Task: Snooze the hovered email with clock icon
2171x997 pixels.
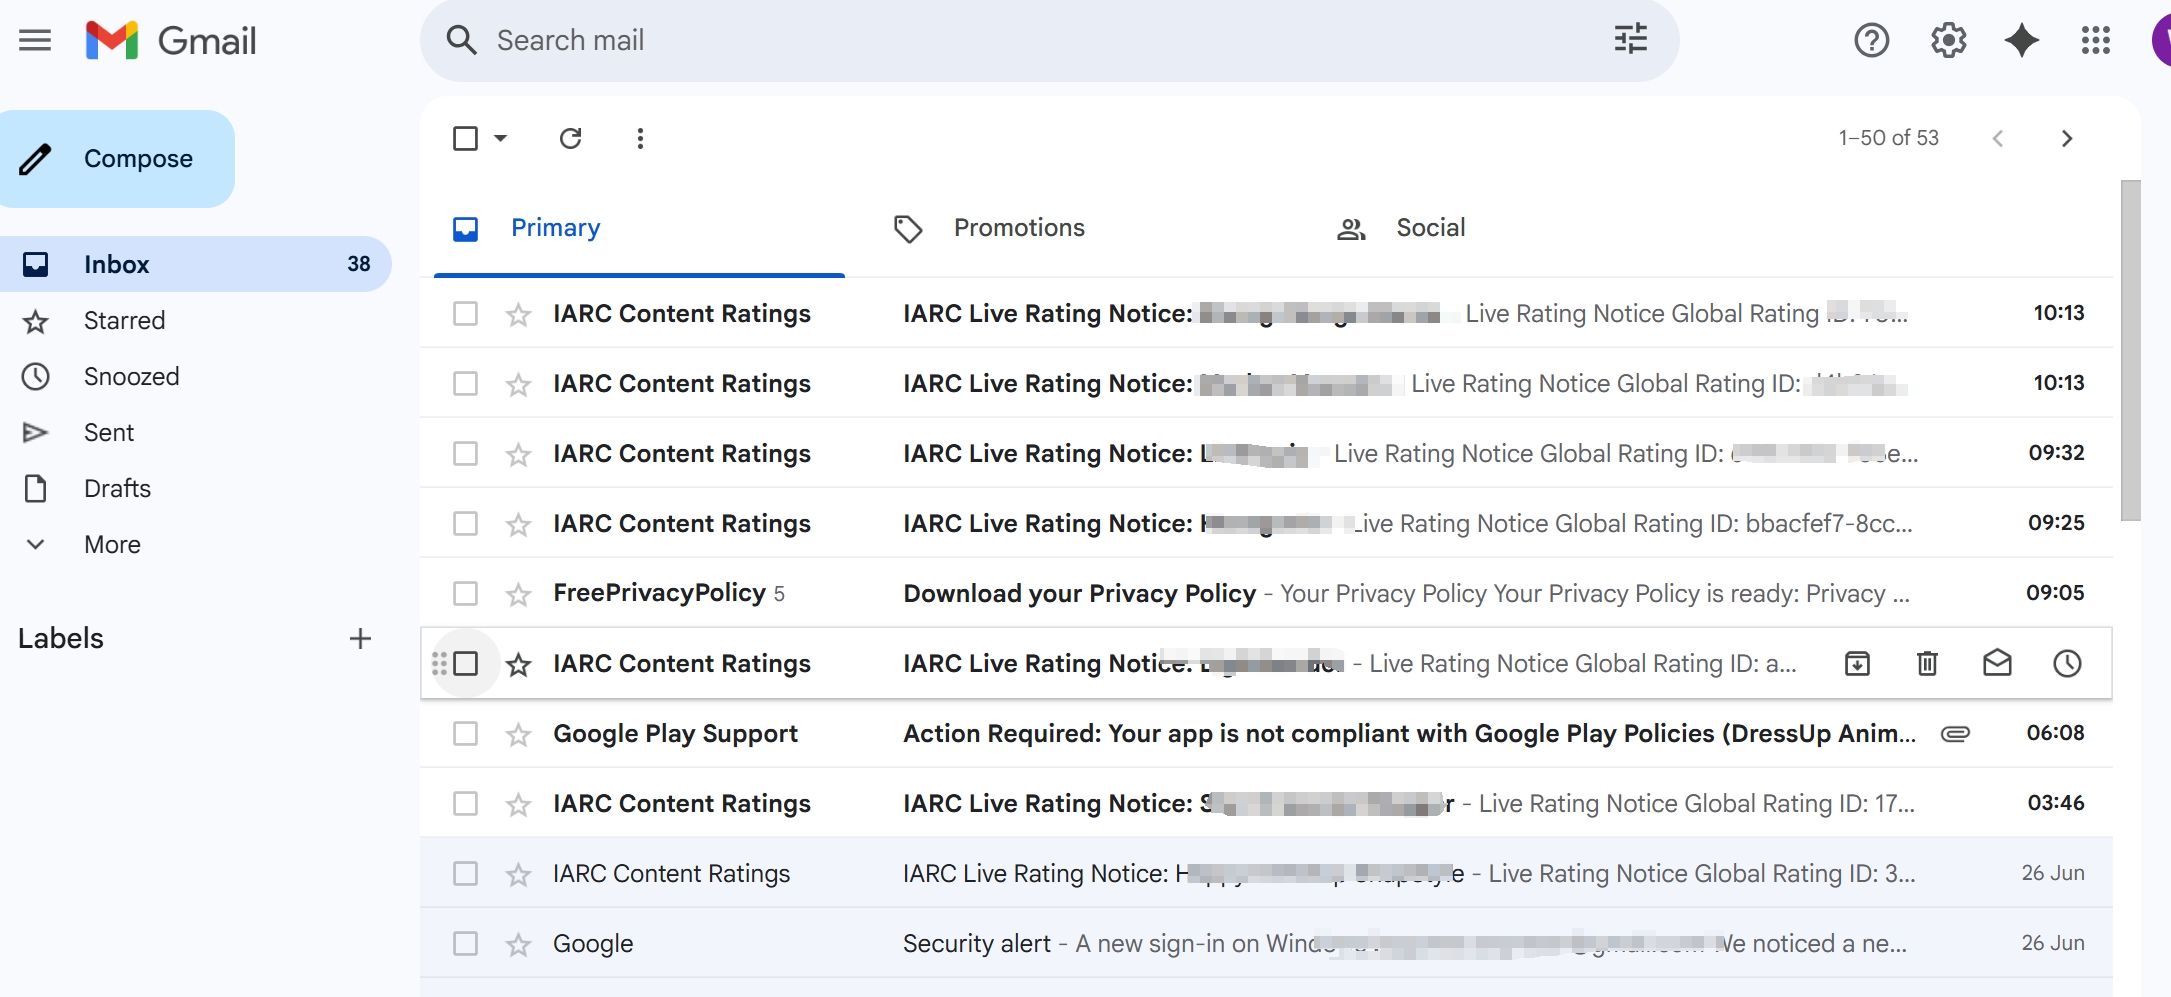Action: click(2067, 663)
